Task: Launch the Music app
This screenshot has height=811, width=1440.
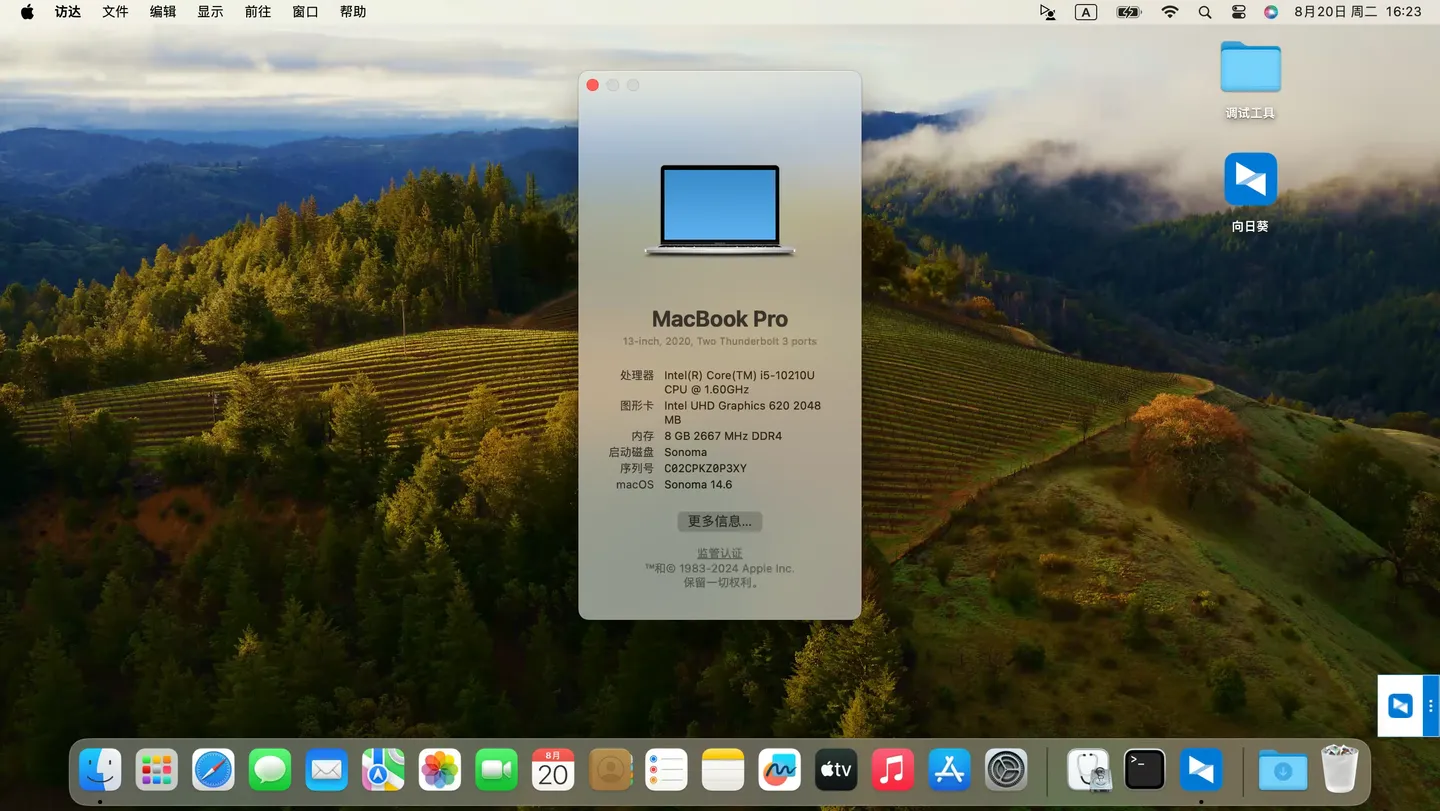Action: point(892,769)
